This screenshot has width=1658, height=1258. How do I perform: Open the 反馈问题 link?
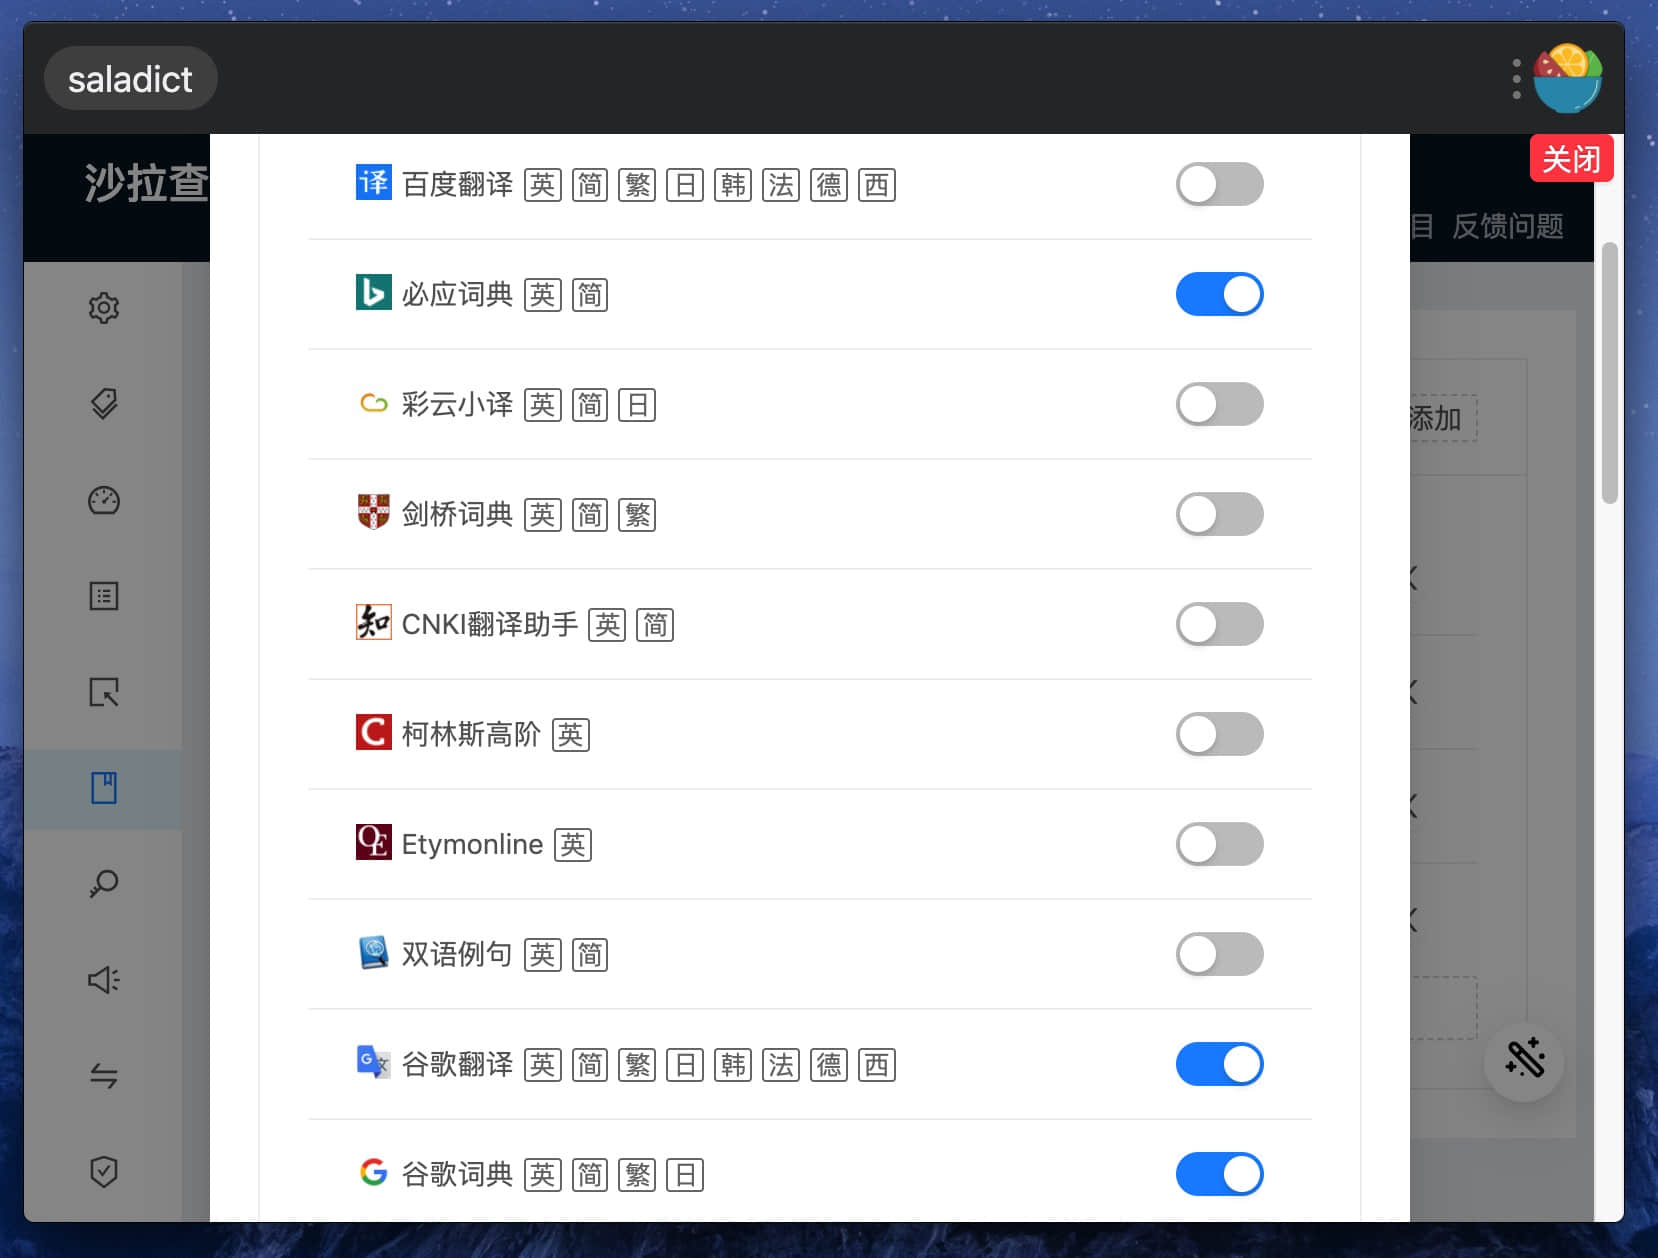point(1508,227)
